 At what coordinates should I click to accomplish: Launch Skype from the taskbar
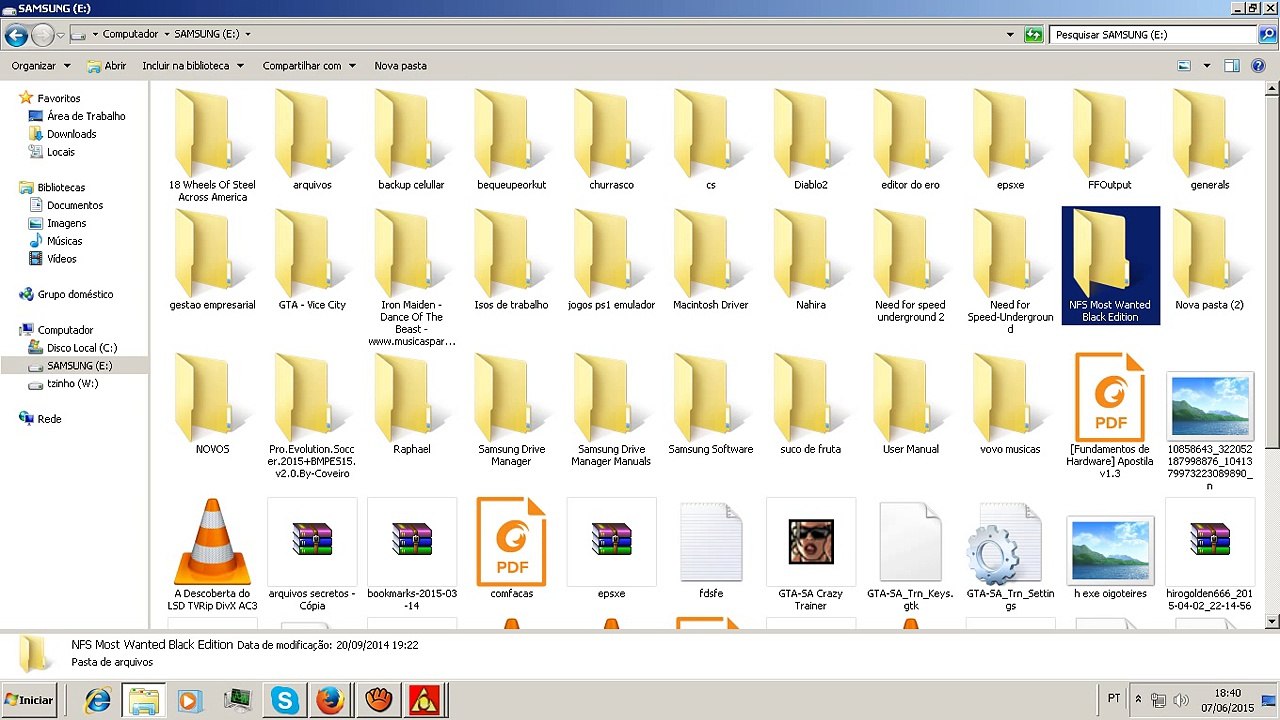[x=285, y=701]
